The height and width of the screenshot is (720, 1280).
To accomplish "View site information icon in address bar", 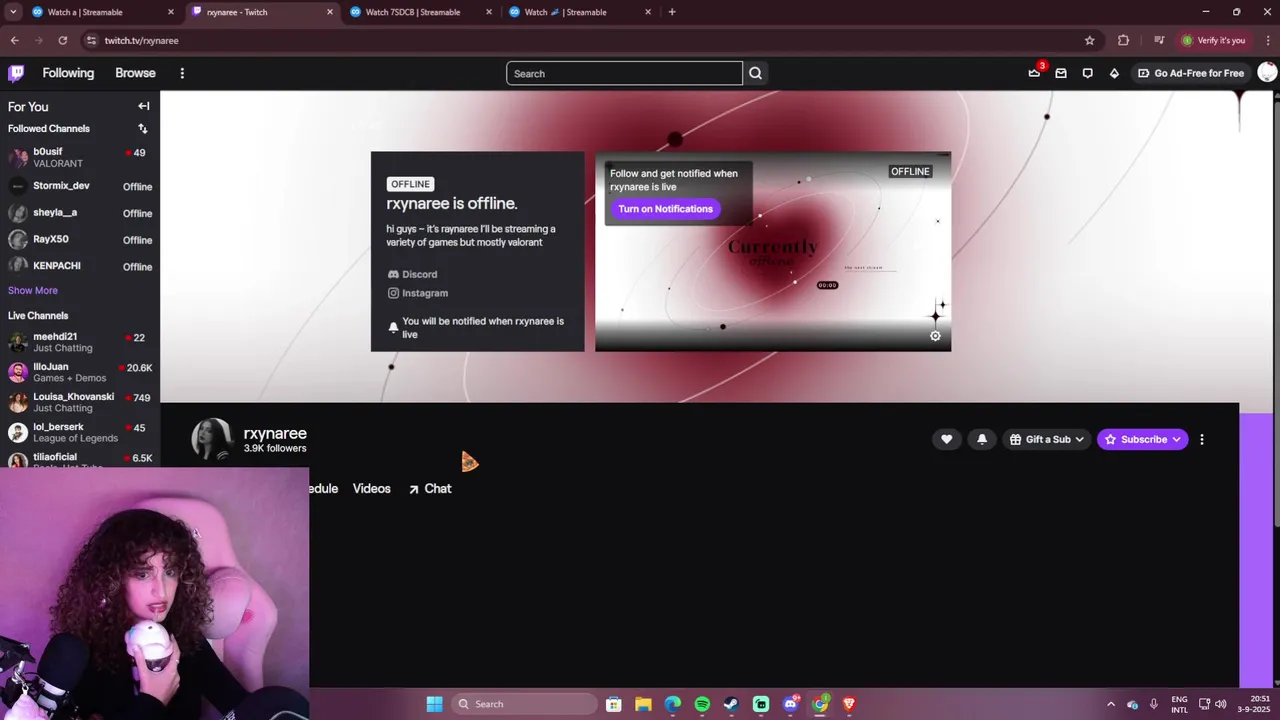I will [x=91, y=40].
